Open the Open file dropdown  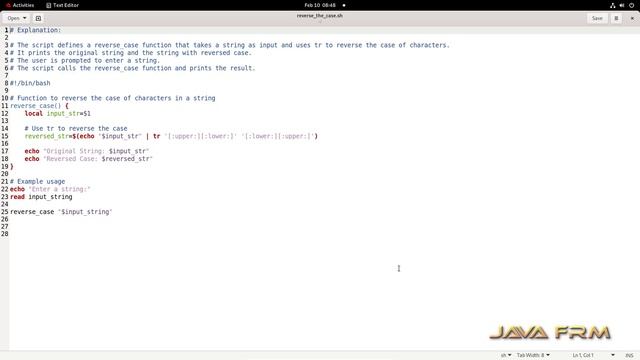[16, 18]
